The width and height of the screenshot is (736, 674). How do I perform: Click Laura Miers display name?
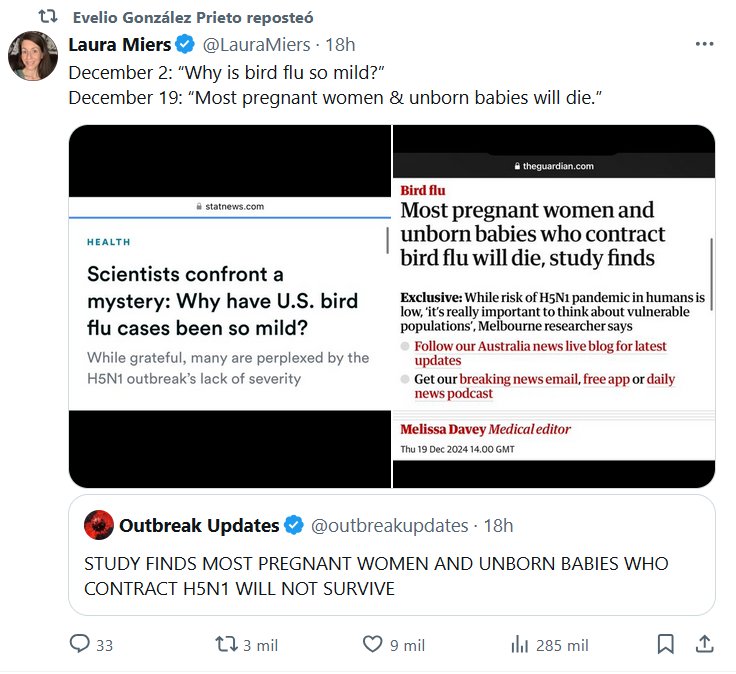coord(119,44)
